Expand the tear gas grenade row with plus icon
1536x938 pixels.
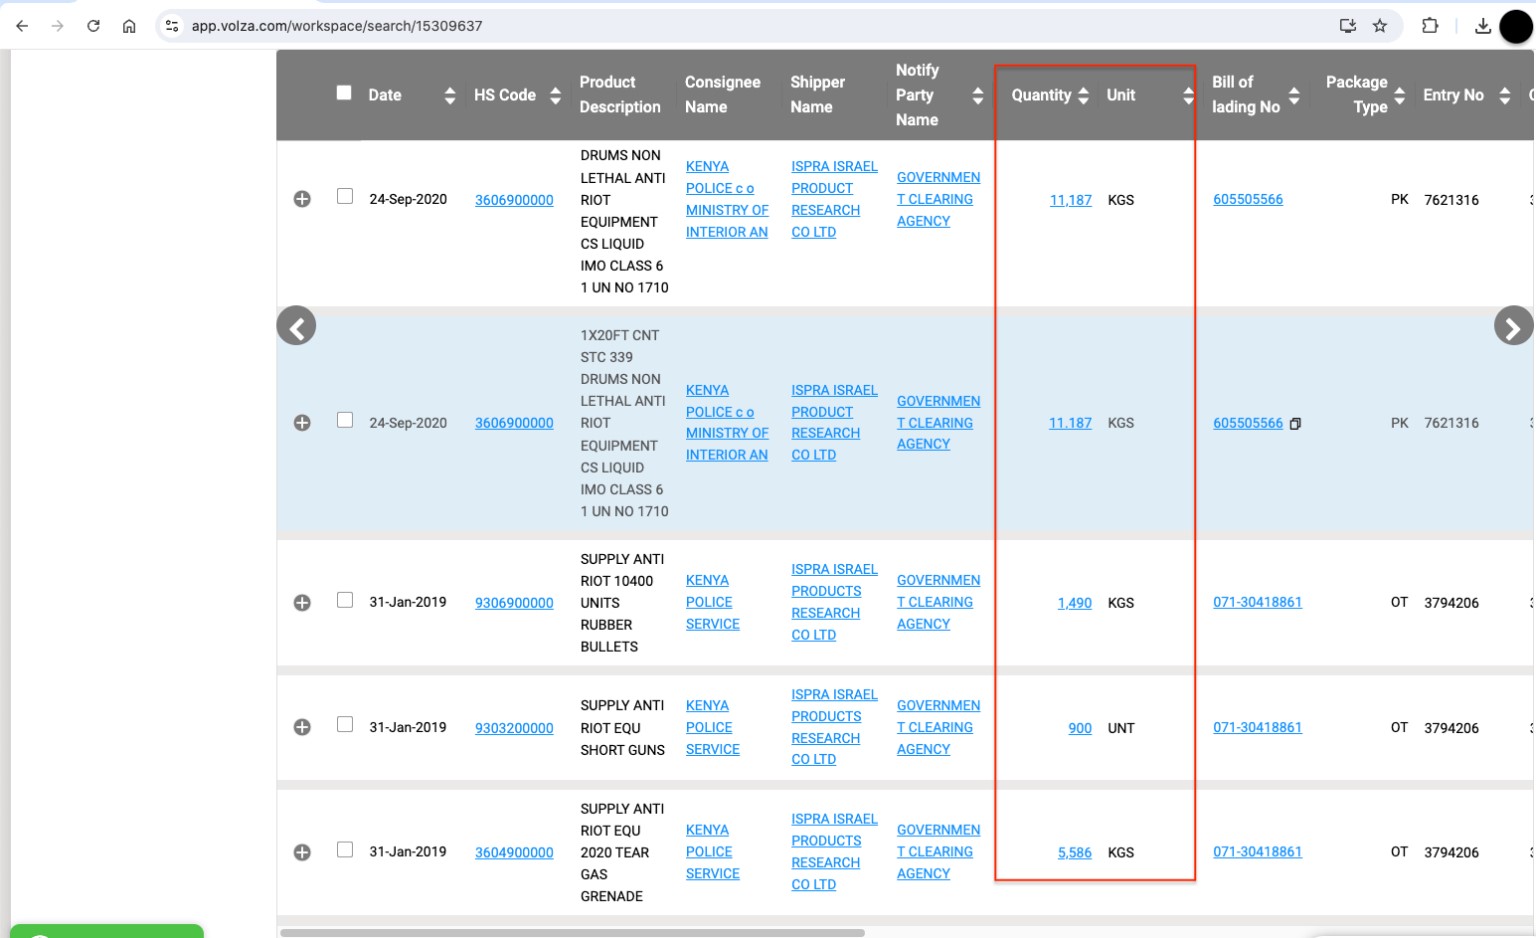click(302, 852)
